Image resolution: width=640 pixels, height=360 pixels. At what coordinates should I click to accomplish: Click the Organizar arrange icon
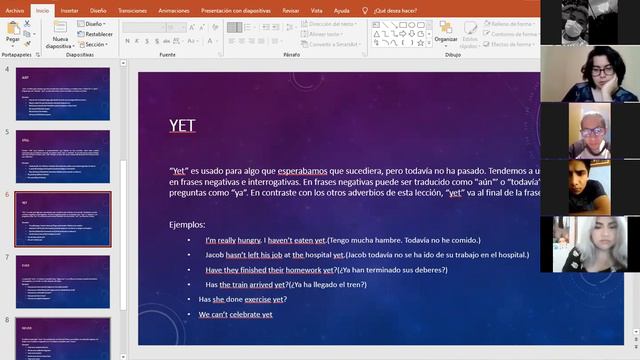click(446, 28)
